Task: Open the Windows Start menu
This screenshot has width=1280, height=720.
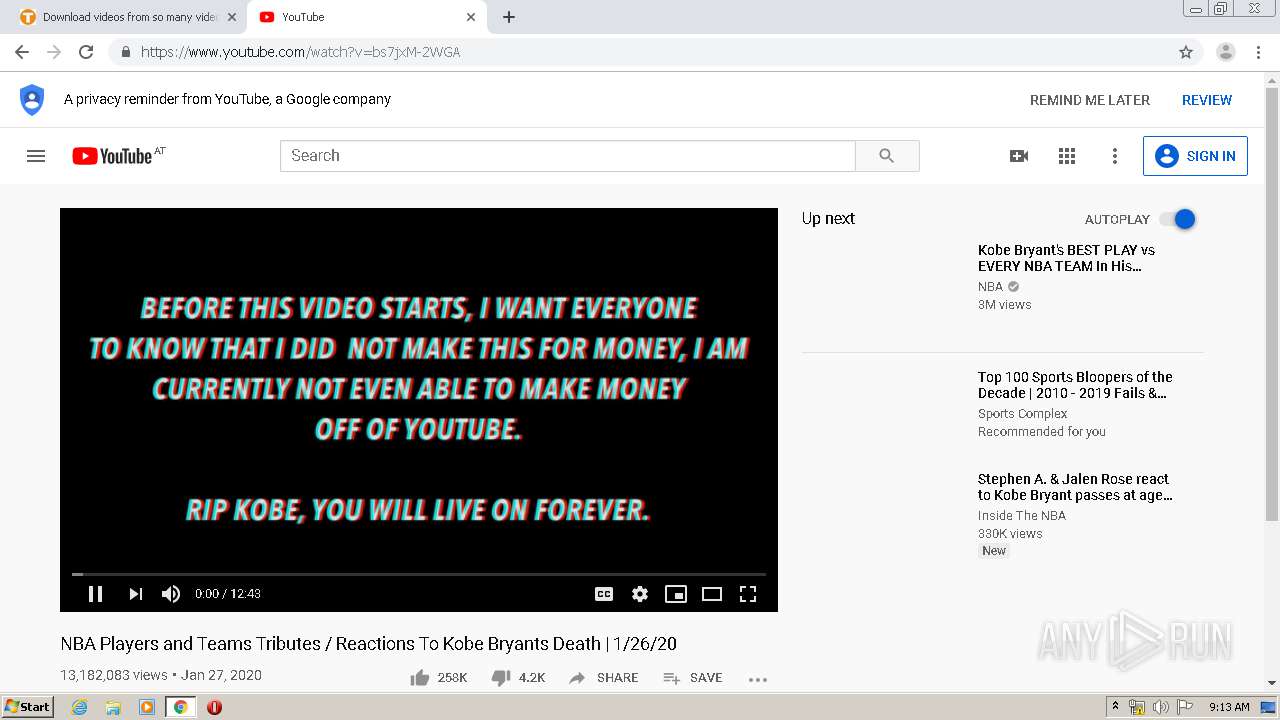Action: click(27, 707)
